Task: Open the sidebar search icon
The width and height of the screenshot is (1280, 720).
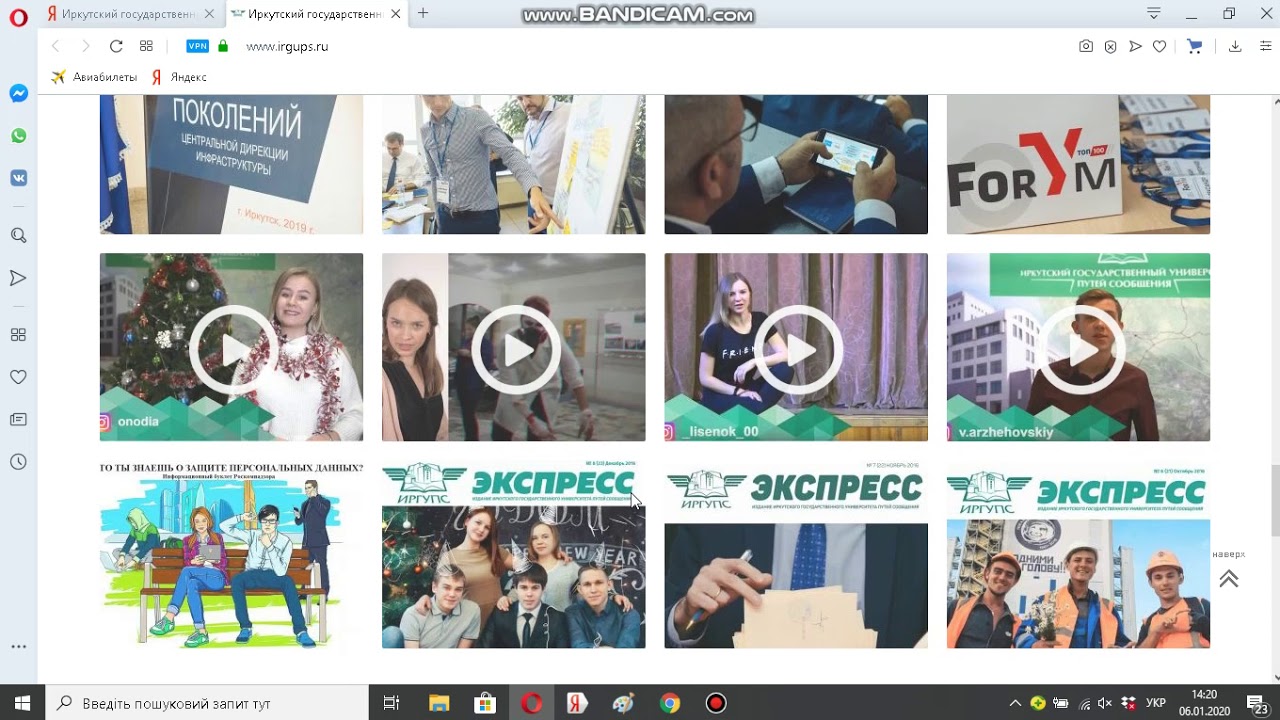Action: (x=18, y=235)
